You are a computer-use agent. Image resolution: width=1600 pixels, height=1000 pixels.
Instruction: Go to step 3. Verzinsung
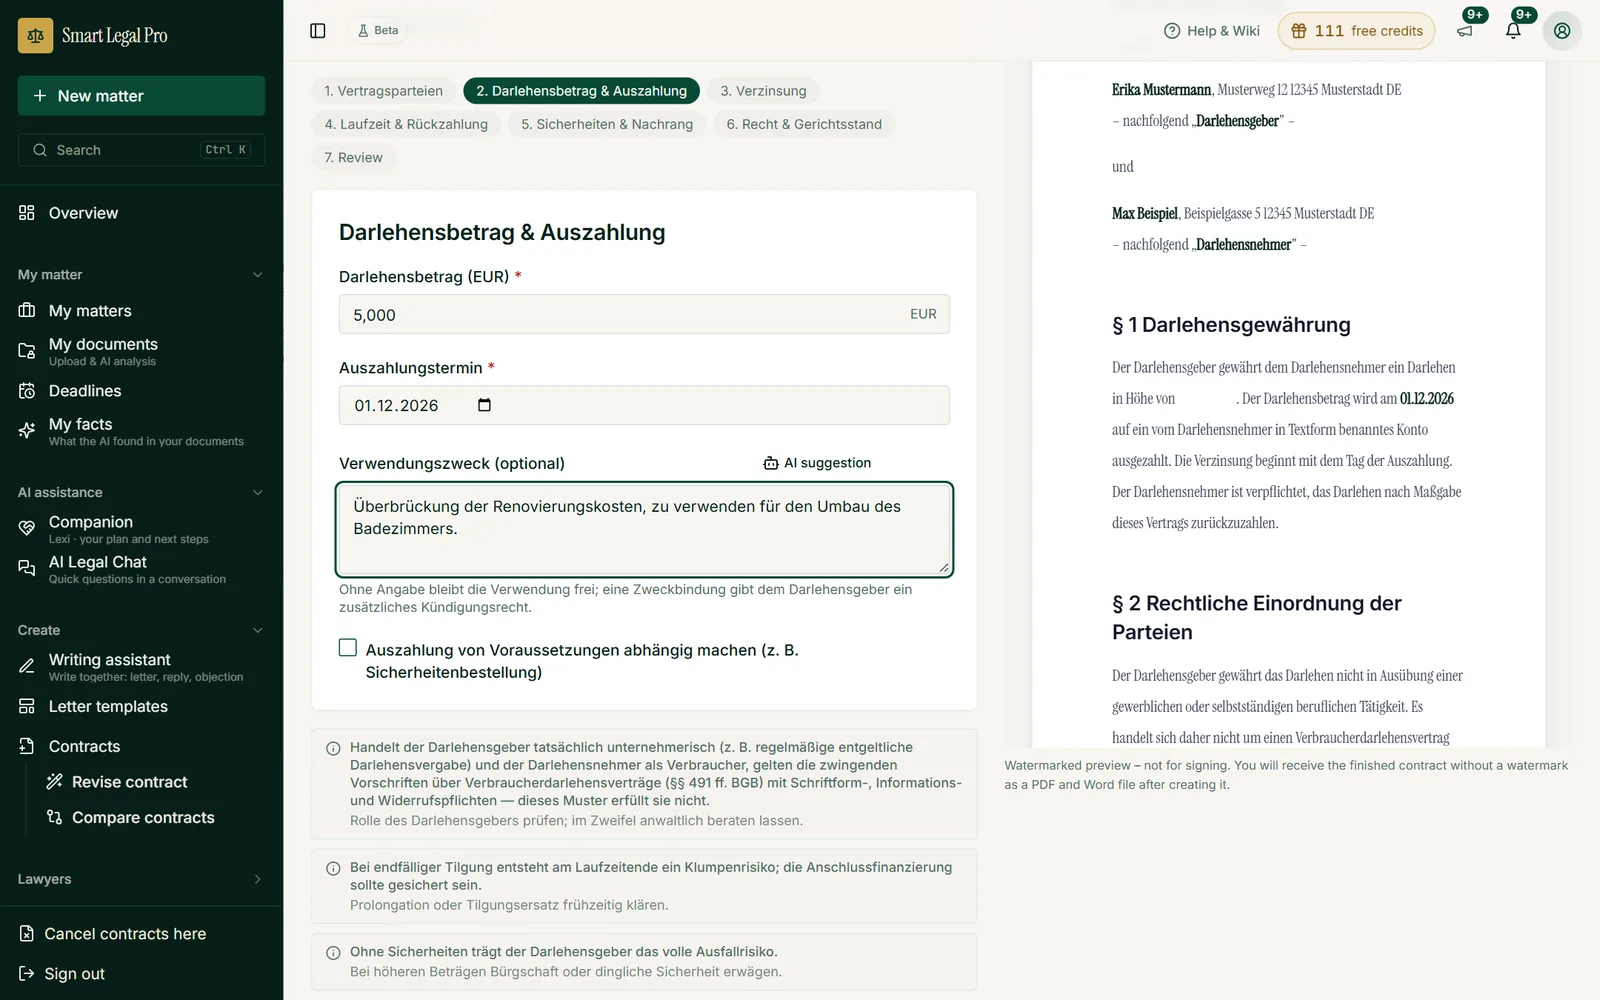(x=763, y=91)
